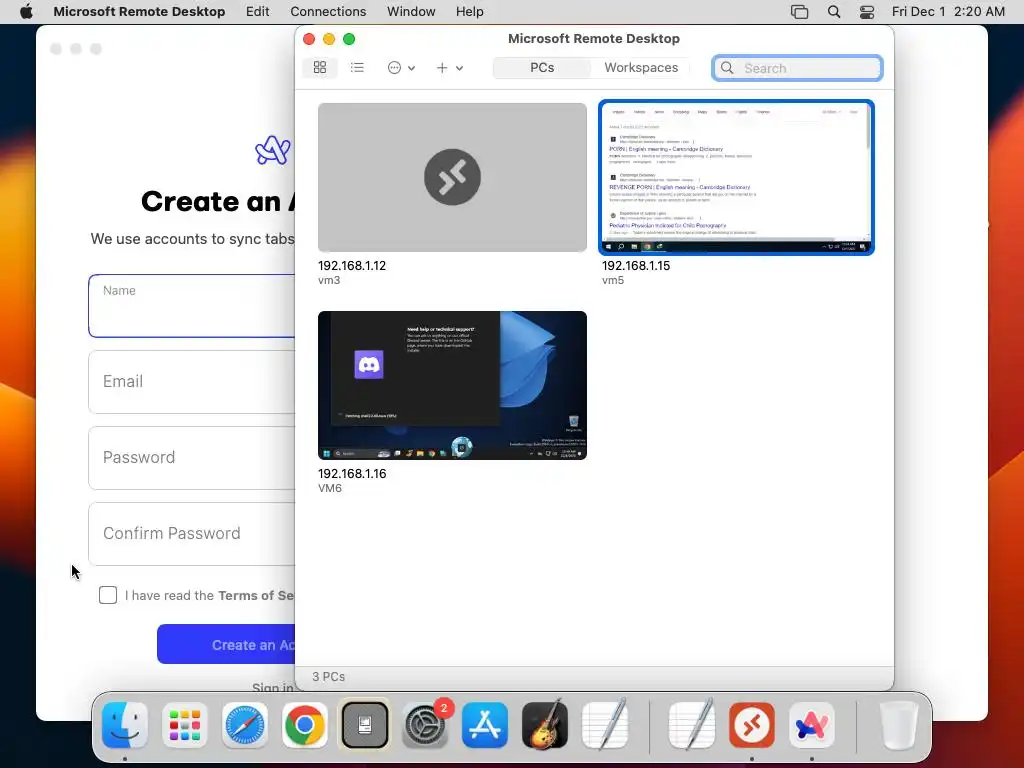Viewport: 1024px width, 768px height.
Task: Open the Edit menu
Action: click(257, 12)
